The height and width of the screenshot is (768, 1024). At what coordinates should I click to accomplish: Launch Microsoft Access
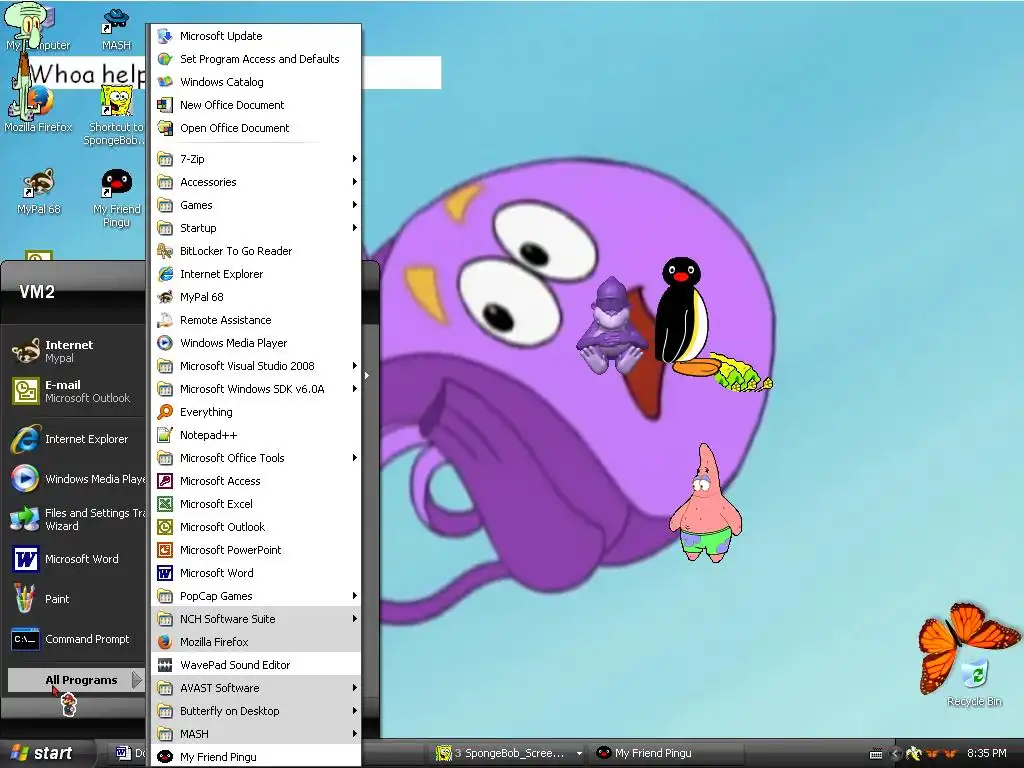click(256, 481)
